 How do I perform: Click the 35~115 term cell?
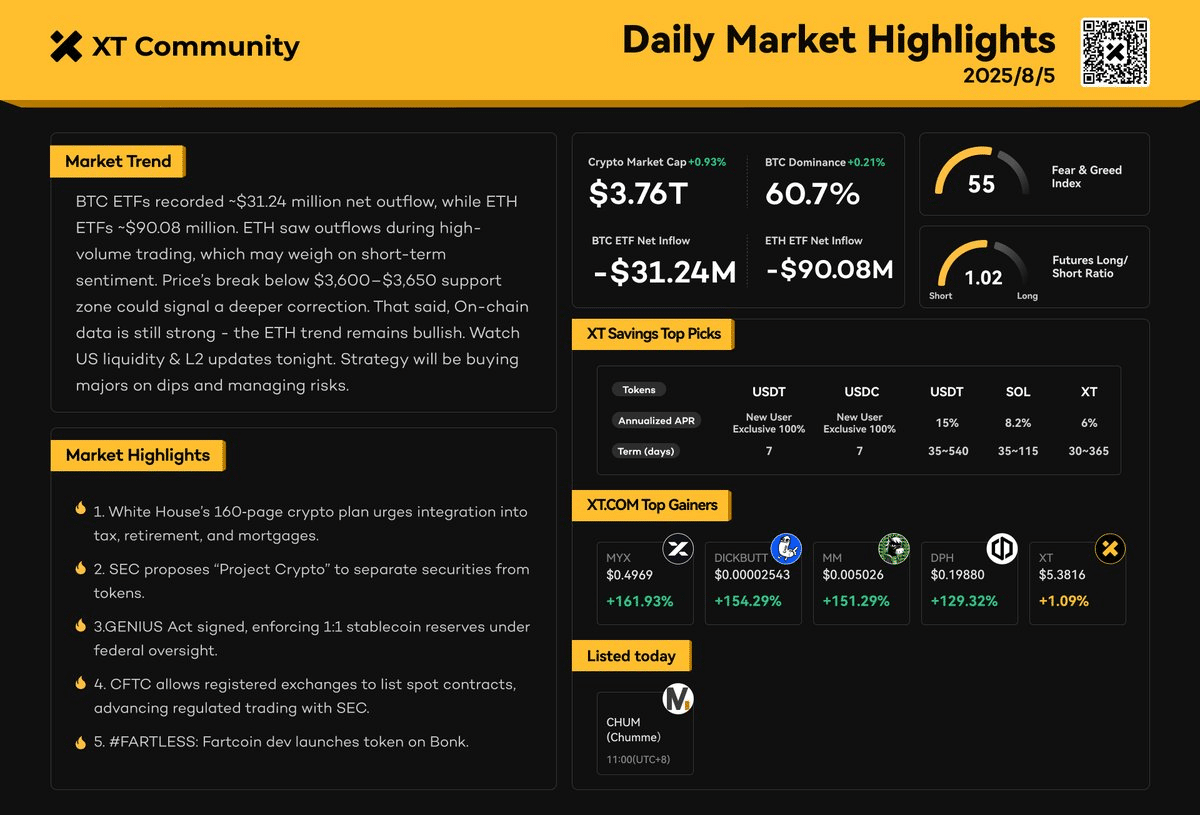[x=1018, y=451]
